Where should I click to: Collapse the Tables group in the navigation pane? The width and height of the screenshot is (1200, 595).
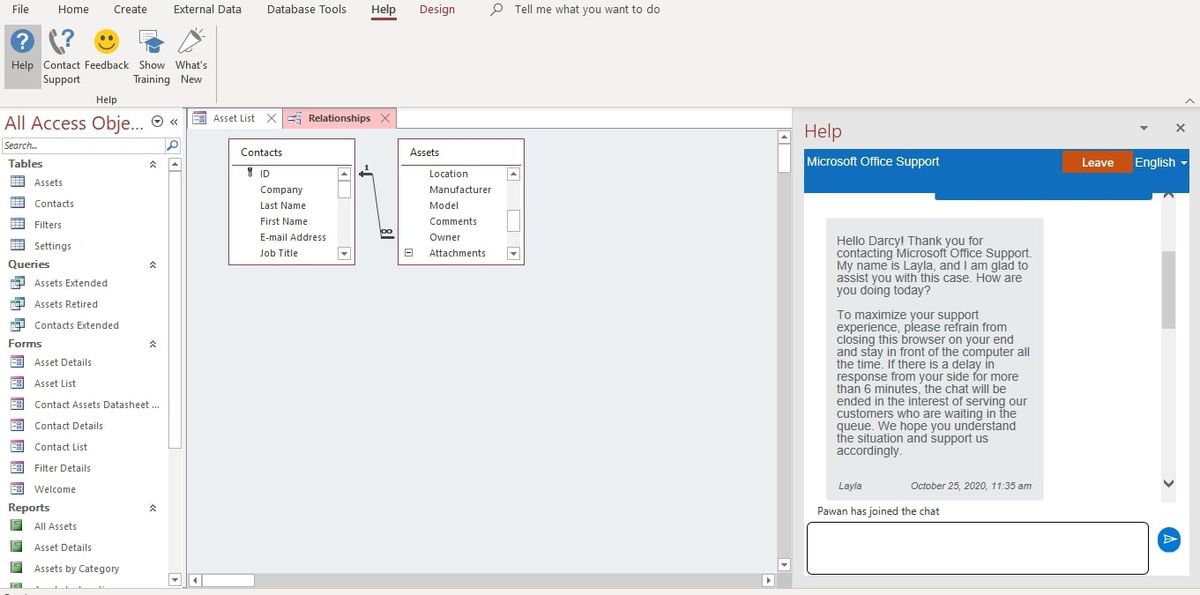tap(153, 164)
